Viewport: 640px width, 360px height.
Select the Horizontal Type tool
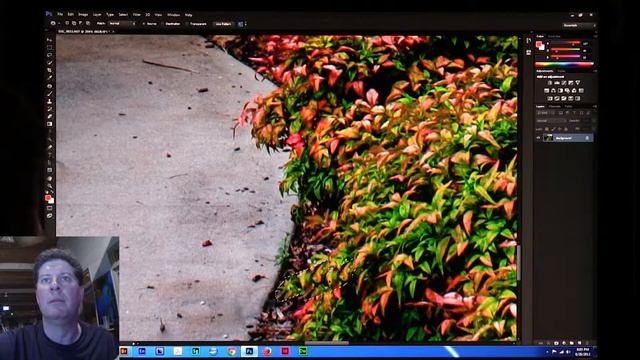[x=50, y=155]
